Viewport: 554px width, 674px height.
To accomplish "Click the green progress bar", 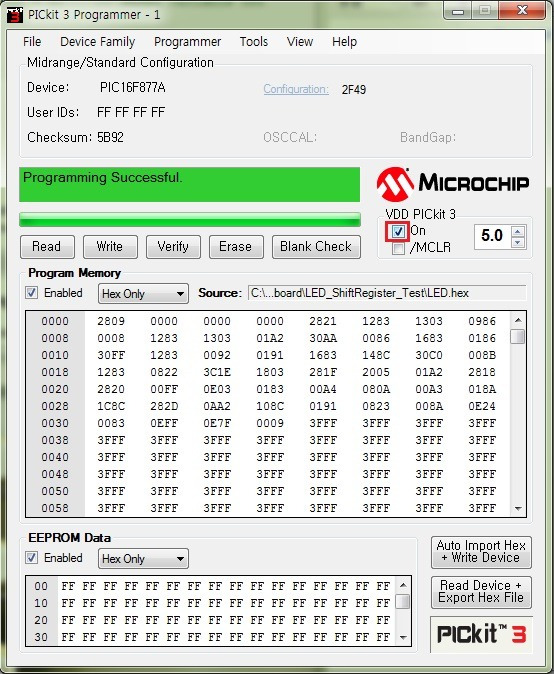I will point(190,219).
